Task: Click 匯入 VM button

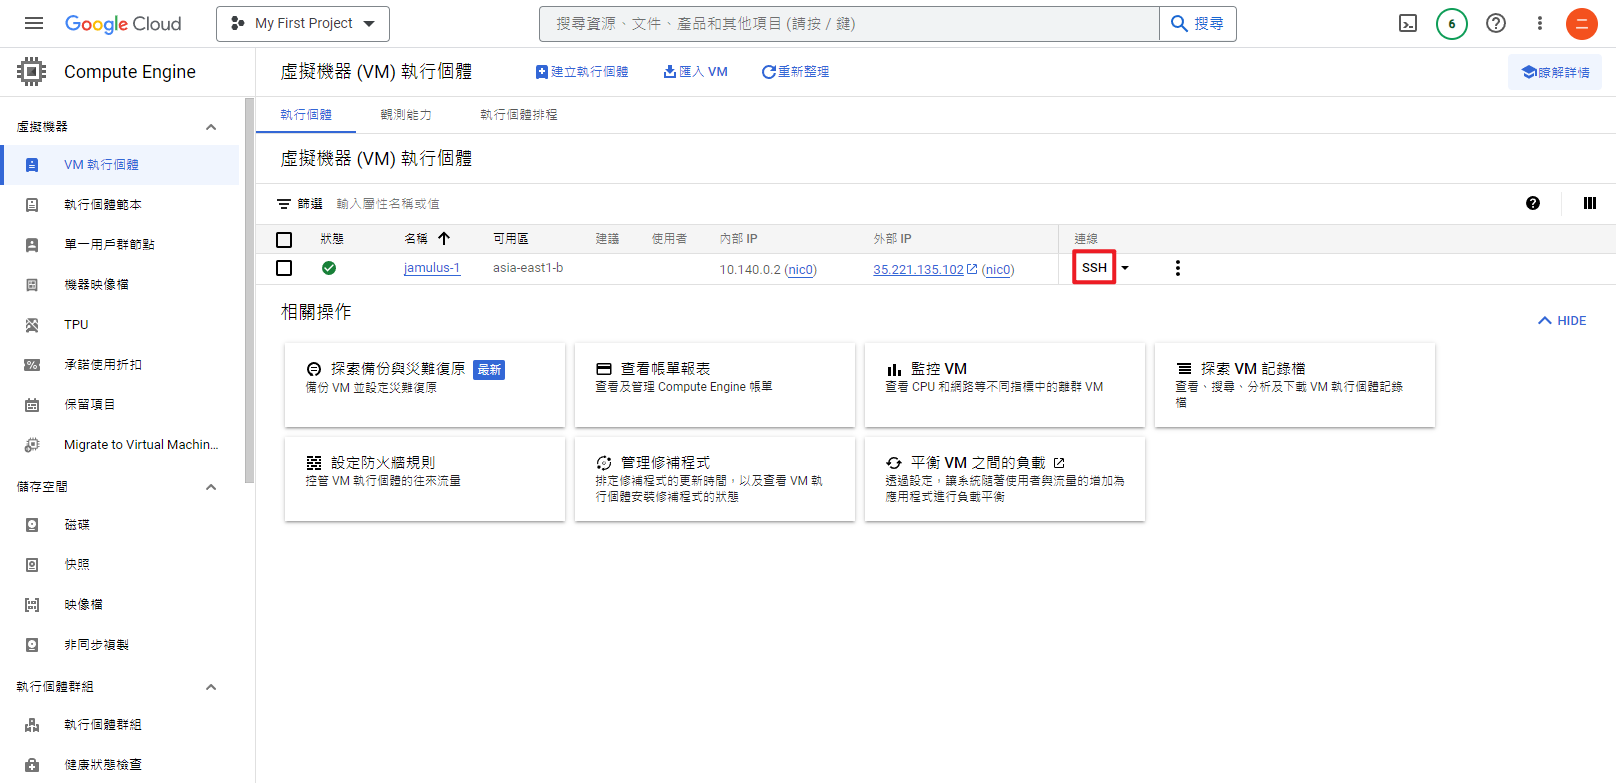Action: click(696, 72)
